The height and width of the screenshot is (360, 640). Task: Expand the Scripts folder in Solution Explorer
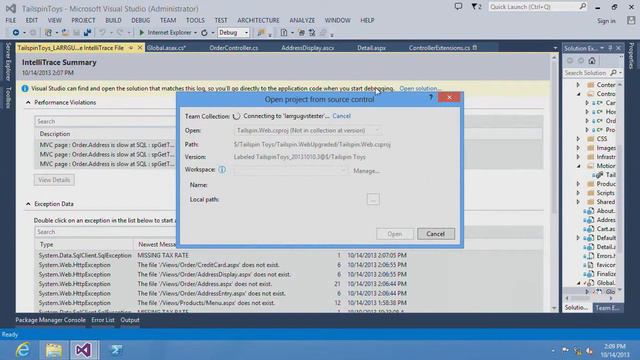click(x=578, y=193)
